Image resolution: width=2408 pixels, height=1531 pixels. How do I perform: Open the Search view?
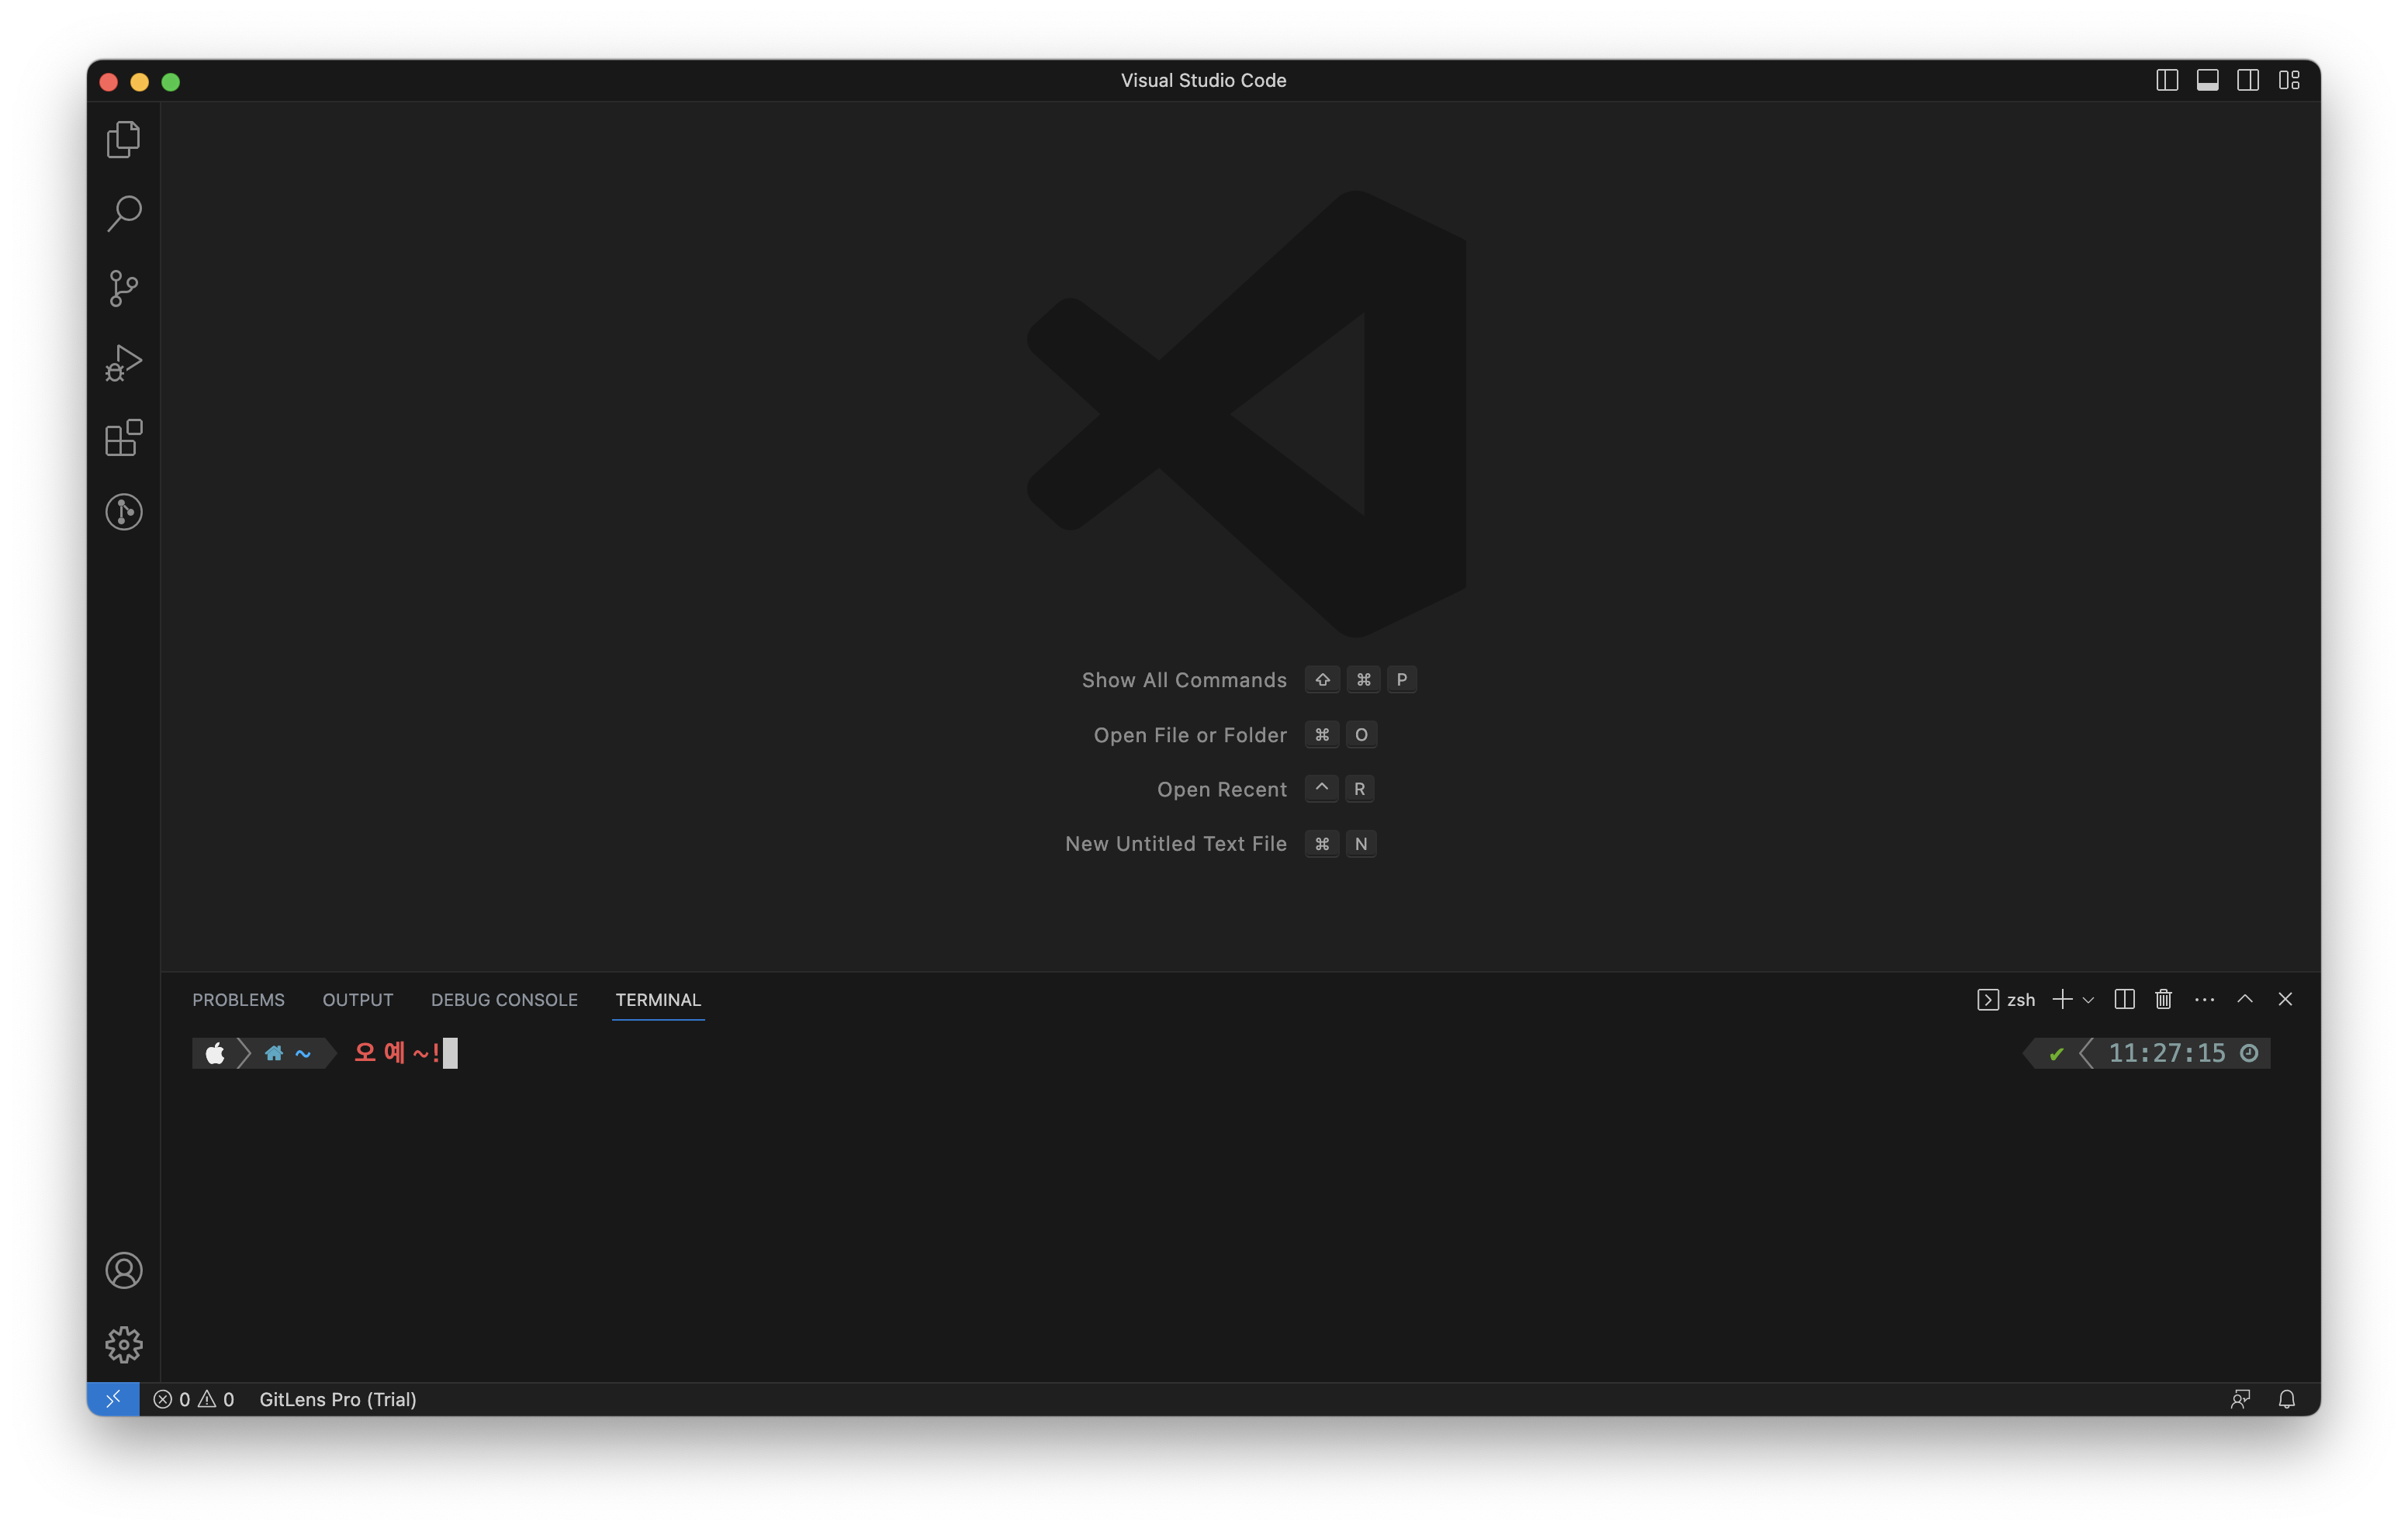124,213
